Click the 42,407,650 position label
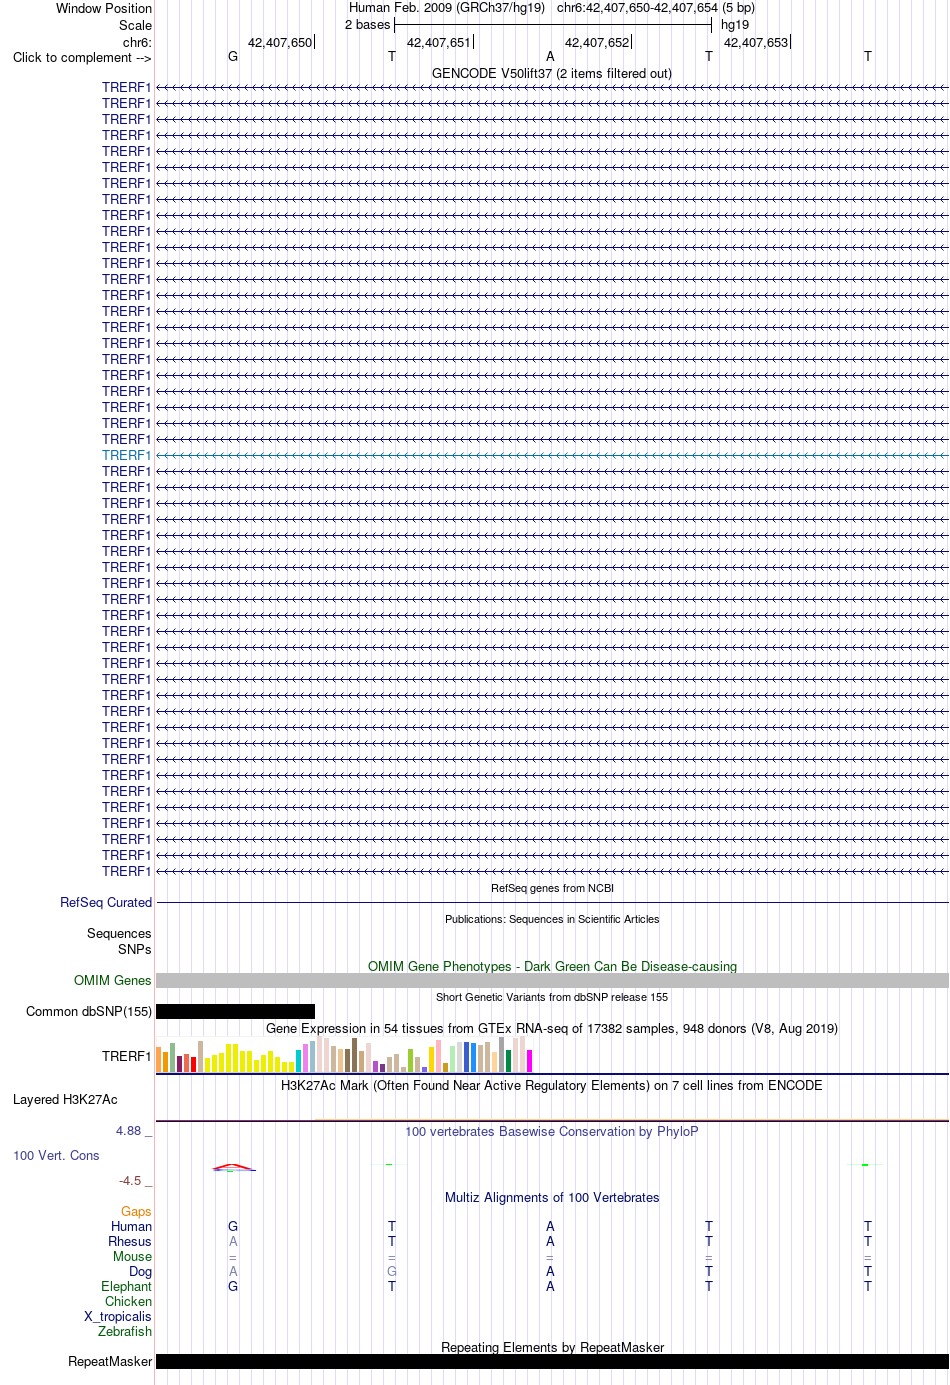Screen dimensions: 950x1385 pyautogui.click(x=280, y=42)
